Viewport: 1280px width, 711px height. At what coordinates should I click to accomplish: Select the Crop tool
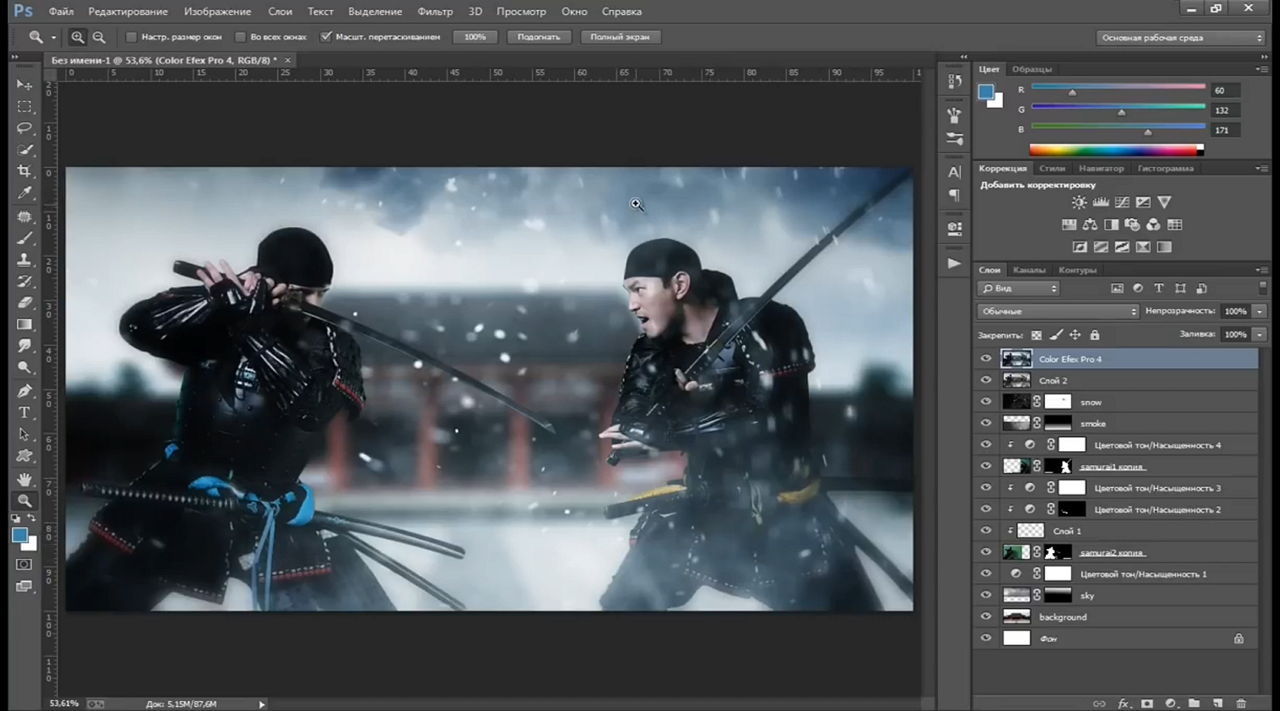[x=25, y=172]
